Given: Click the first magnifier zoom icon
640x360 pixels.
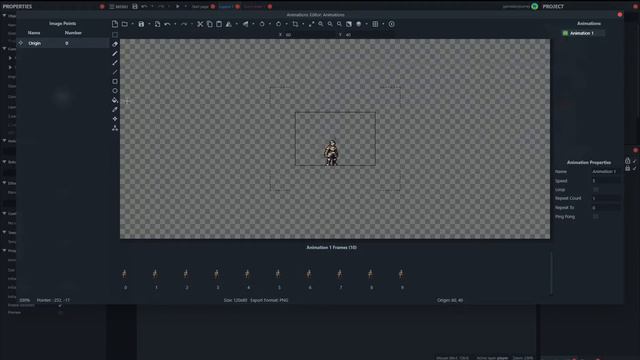Looking at the screenshot, I should tap(321, 24).
